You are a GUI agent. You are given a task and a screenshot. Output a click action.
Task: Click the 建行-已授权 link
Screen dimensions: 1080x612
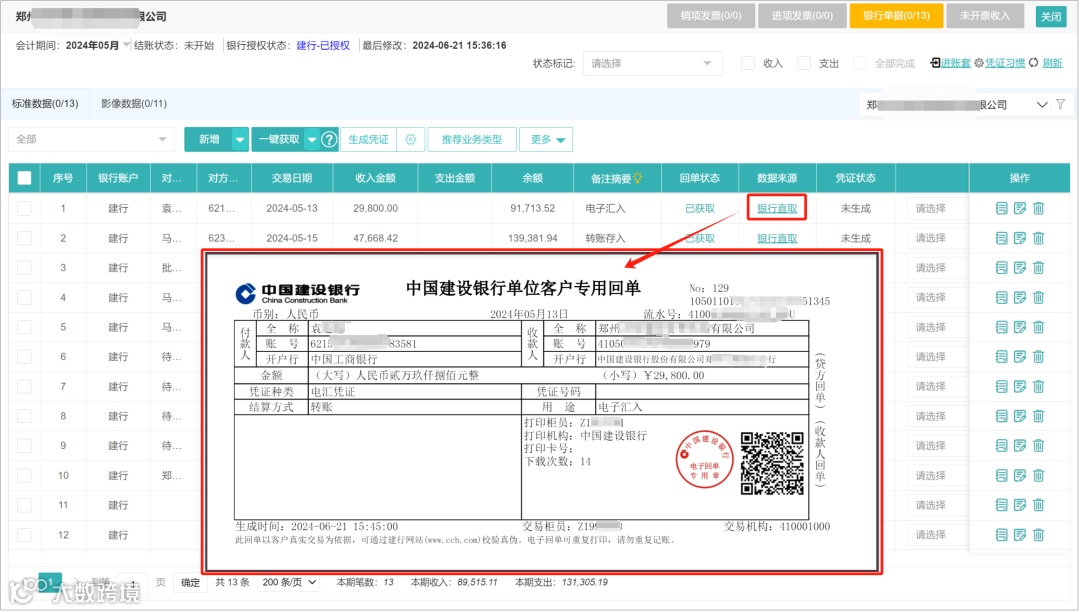(323, 45)
